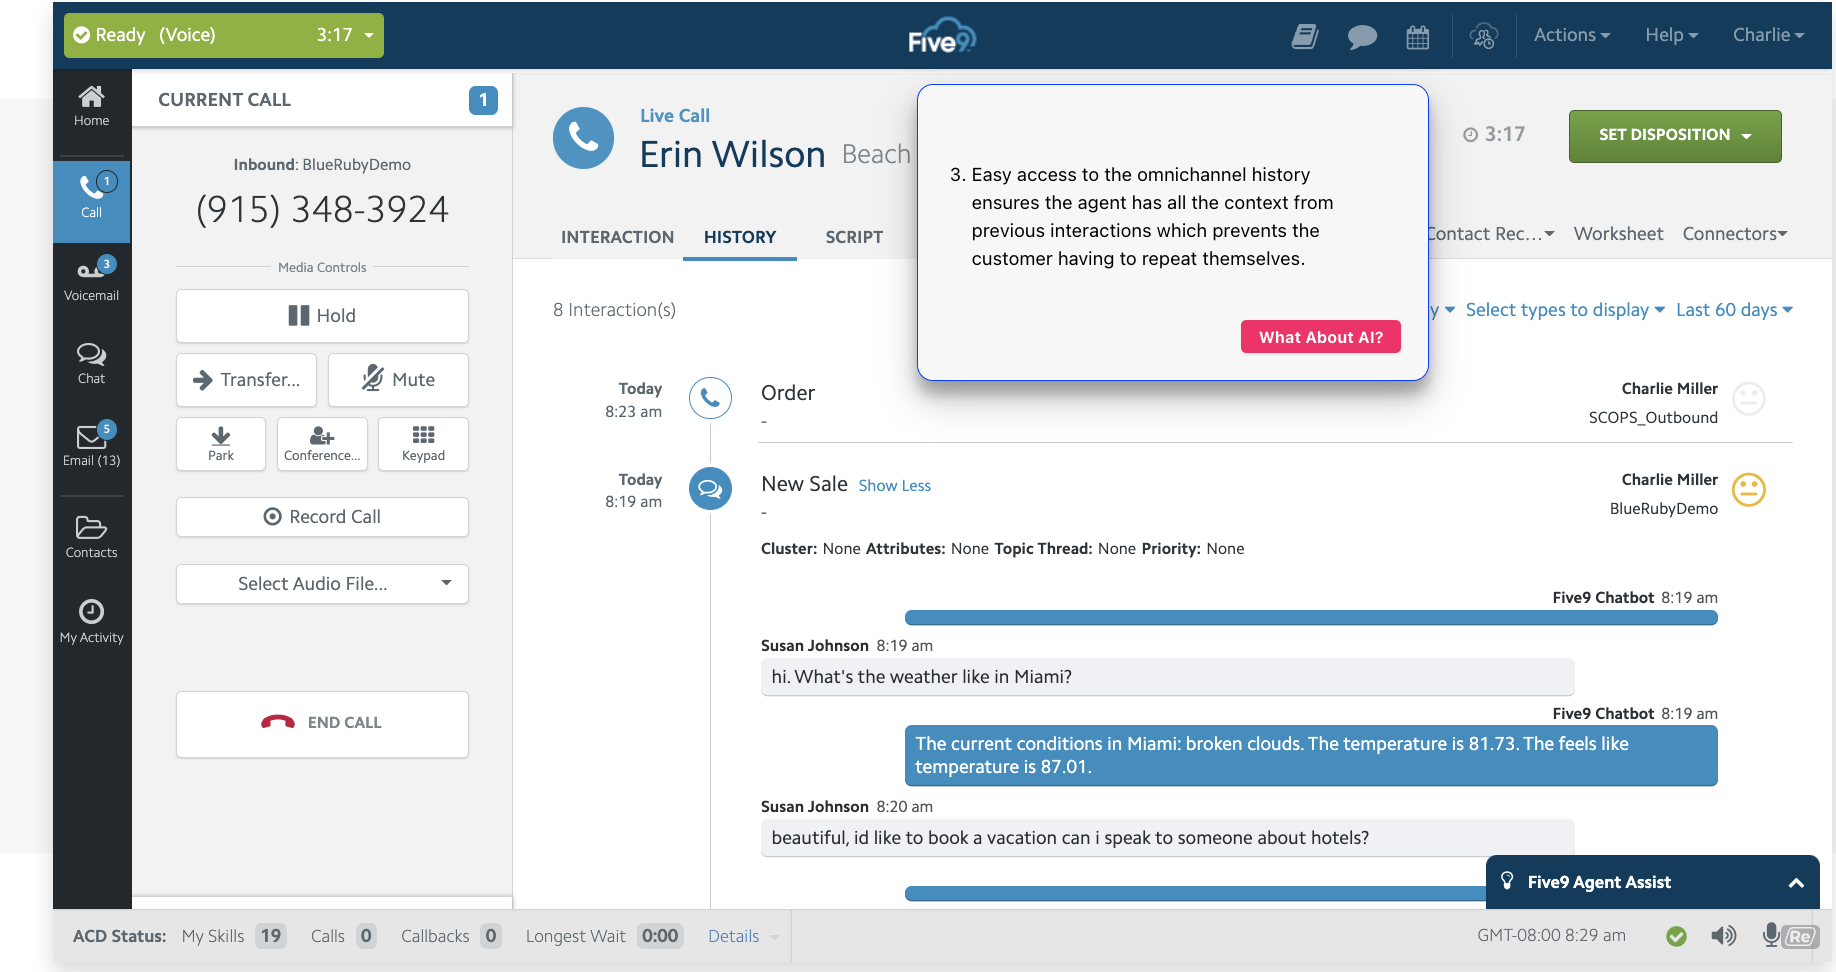Open the notebook icon in top bar
This screenshot has width=1836, height=972.
coord(1304,37)
